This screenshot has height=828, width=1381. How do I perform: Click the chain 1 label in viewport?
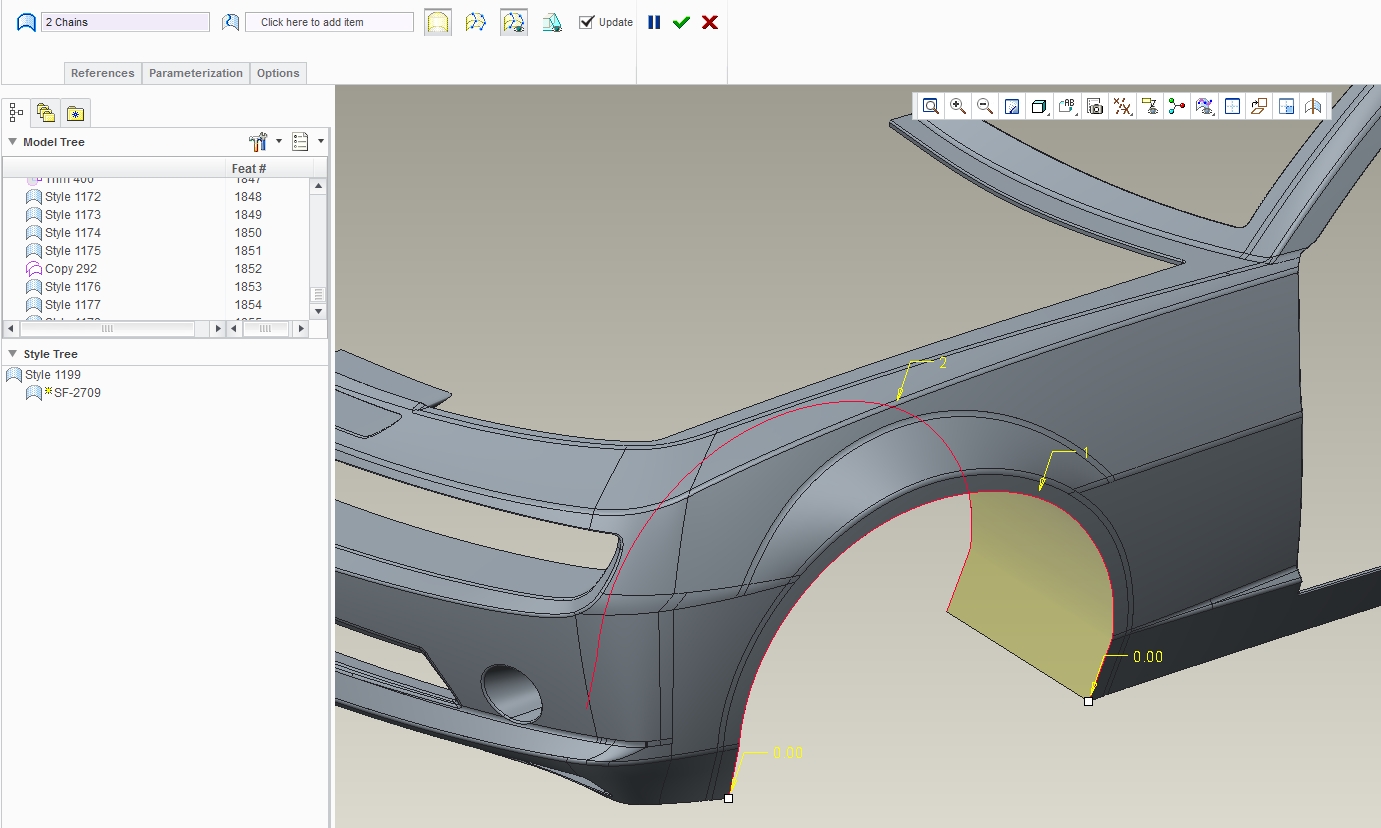pyautogui.click(x=1085, y=453)
